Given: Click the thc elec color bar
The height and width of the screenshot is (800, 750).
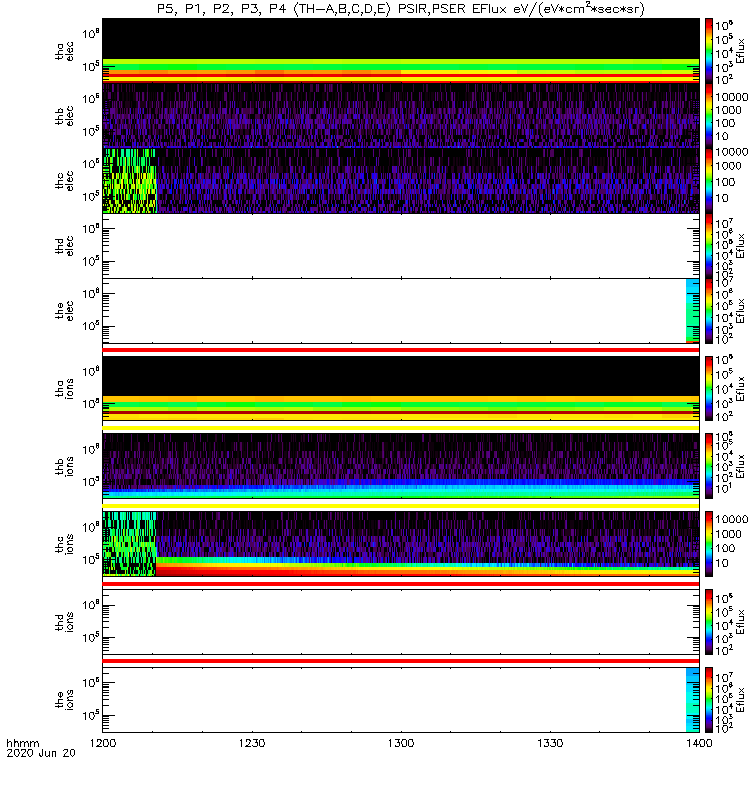Looking at the screenshot, I should click(x=709, y=181).
